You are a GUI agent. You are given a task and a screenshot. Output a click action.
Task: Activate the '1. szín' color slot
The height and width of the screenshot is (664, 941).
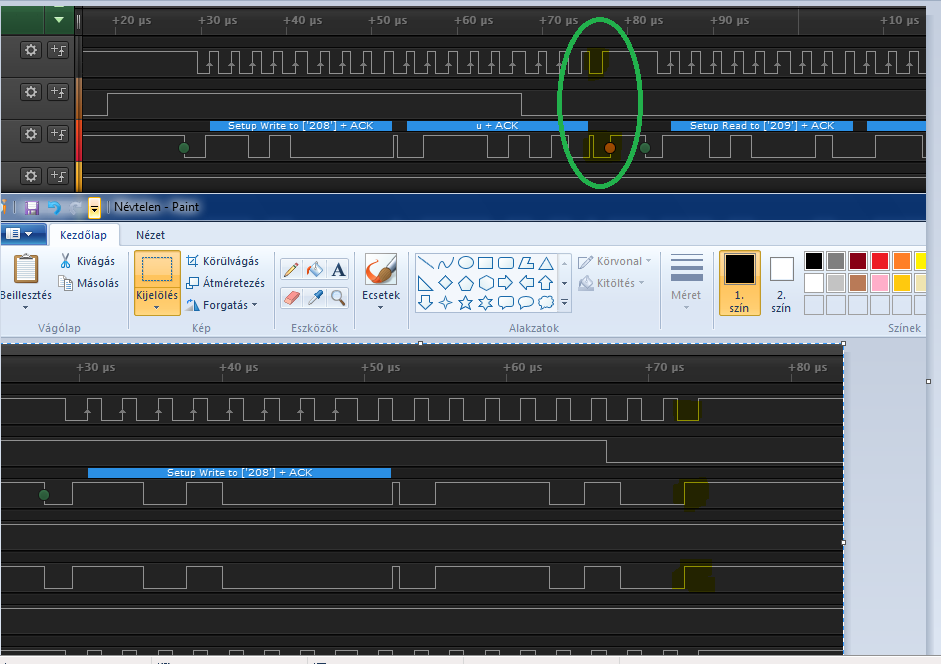pyautogui.click(x=739, y=283)
